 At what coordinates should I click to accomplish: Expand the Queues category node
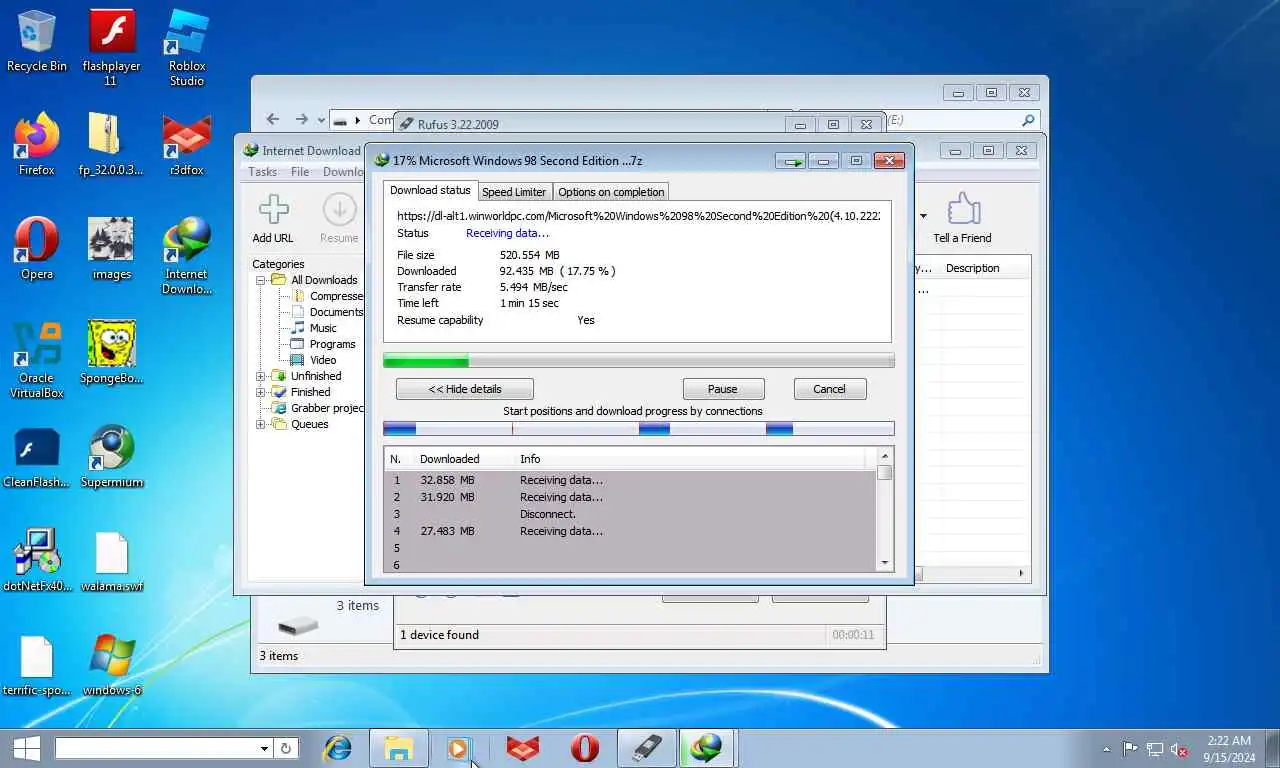point(261,424)
